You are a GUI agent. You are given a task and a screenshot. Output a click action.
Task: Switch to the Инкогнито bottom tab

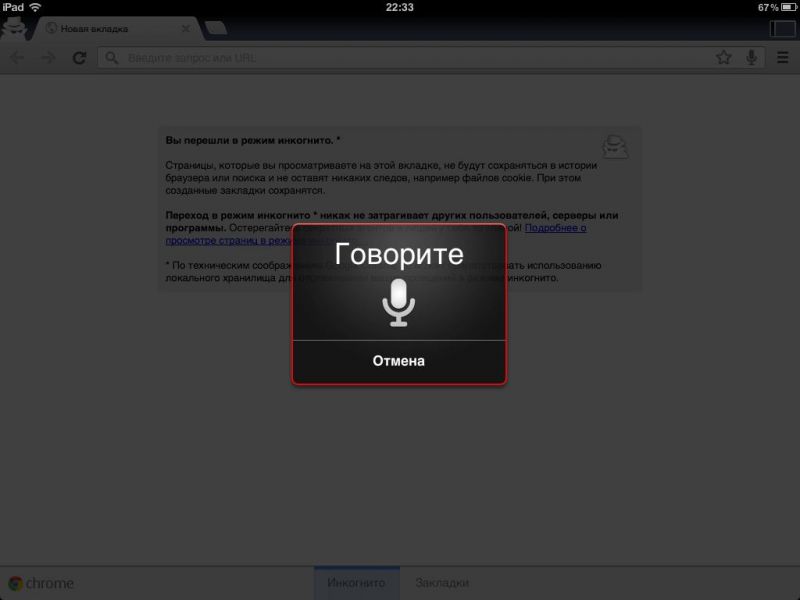(356, 583)
